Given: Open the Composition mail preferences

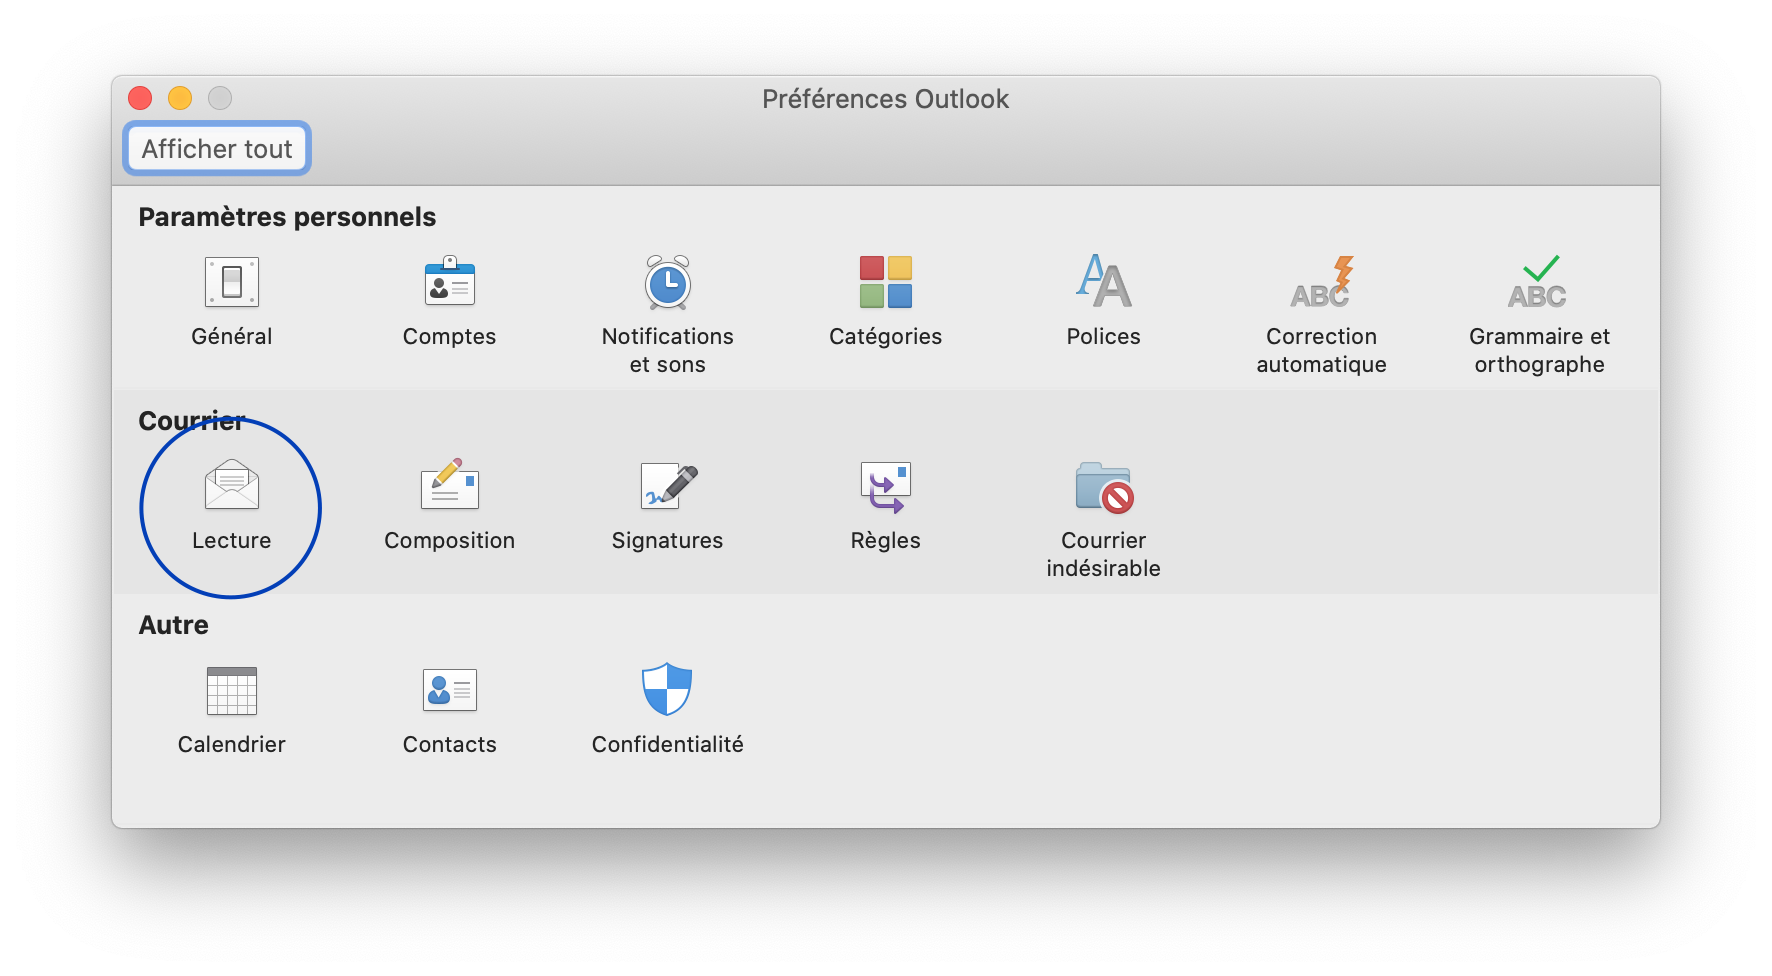Looking at the screenshot, I should point(449,487).
